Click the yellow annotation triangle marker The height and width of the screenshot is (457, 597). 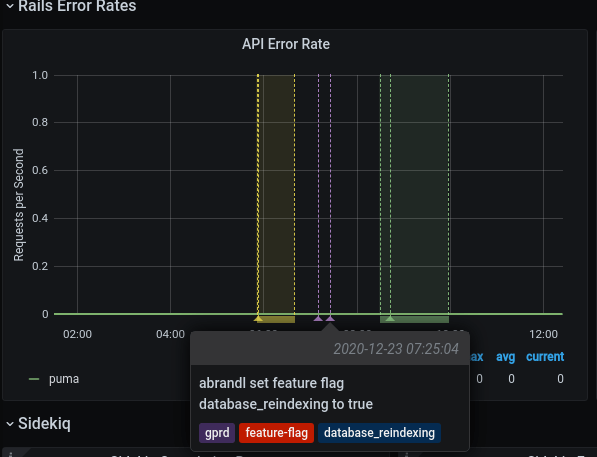tap(258, 318)
